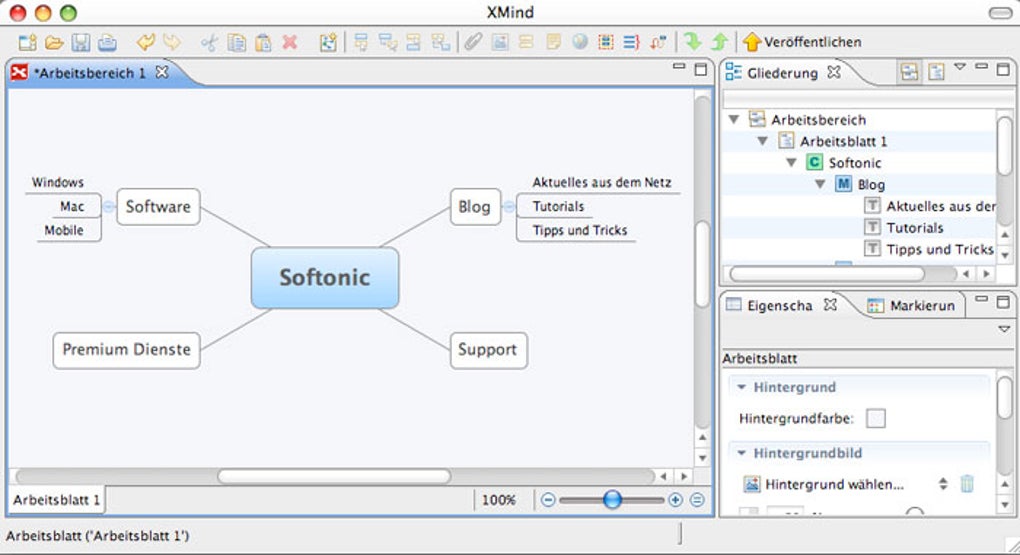Click the Veröffentlichen button
1020x555 pixels.
(x=801, y=42)
